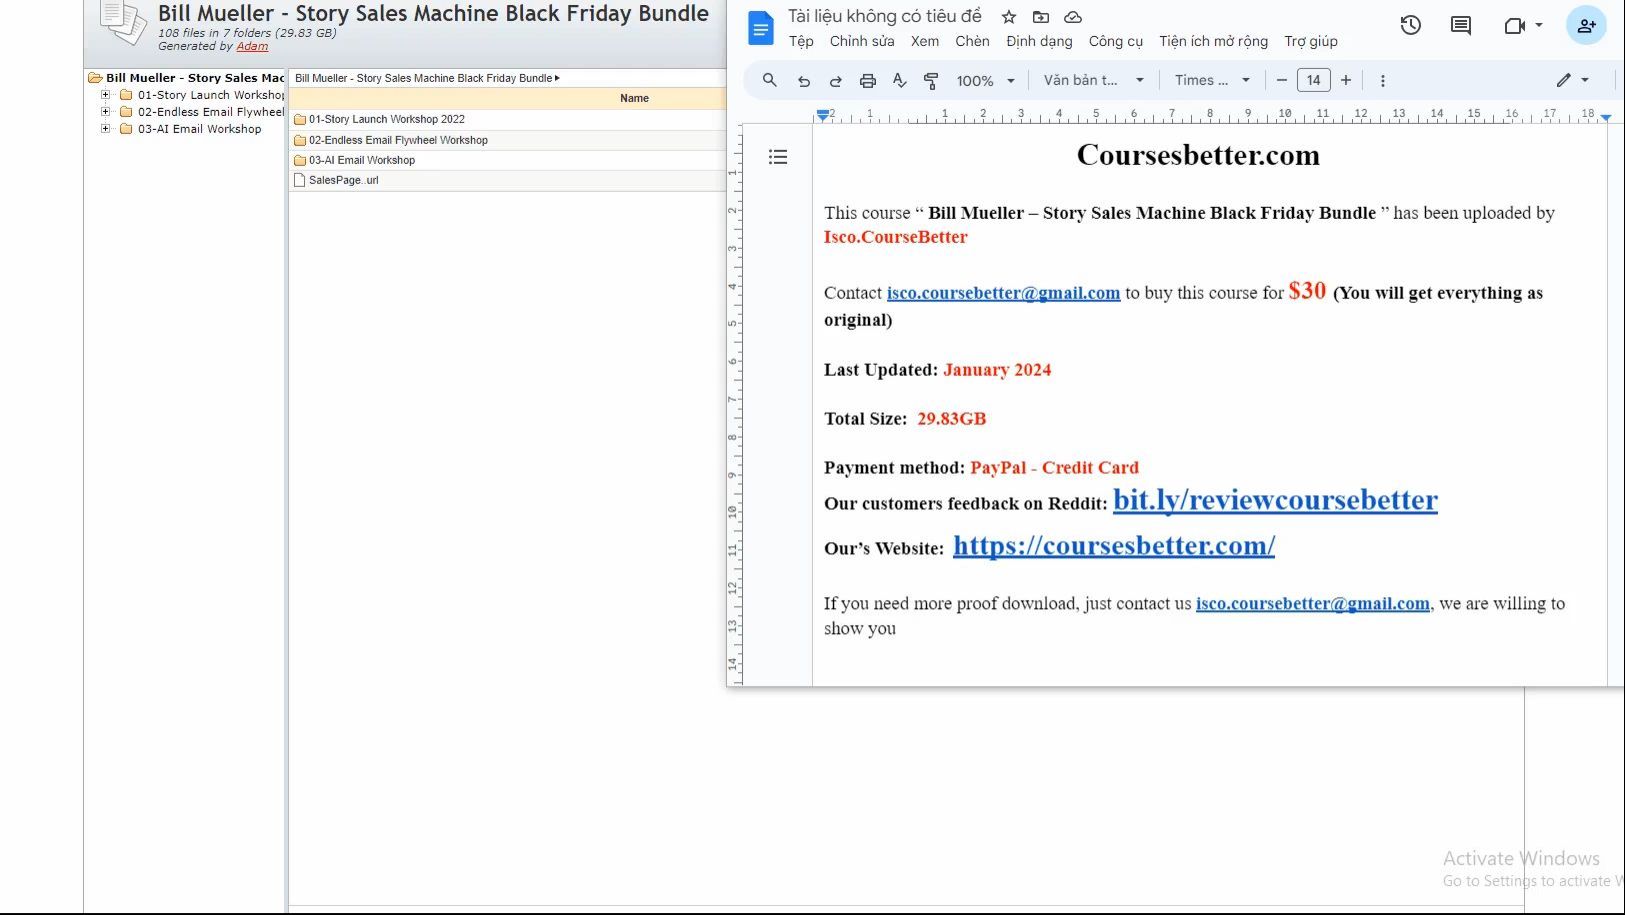Start a video meeting camera icon
The image size is (1625, 915).
(x=1514, y=26)
